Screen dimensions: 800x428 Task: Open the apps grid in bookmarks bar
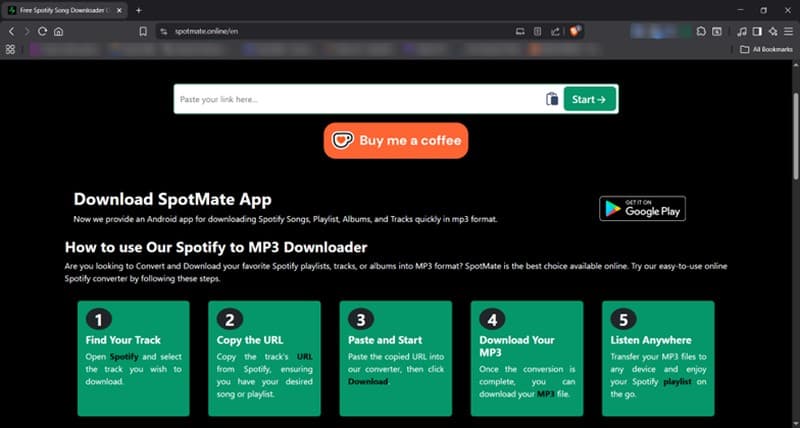tap(10, 49)
